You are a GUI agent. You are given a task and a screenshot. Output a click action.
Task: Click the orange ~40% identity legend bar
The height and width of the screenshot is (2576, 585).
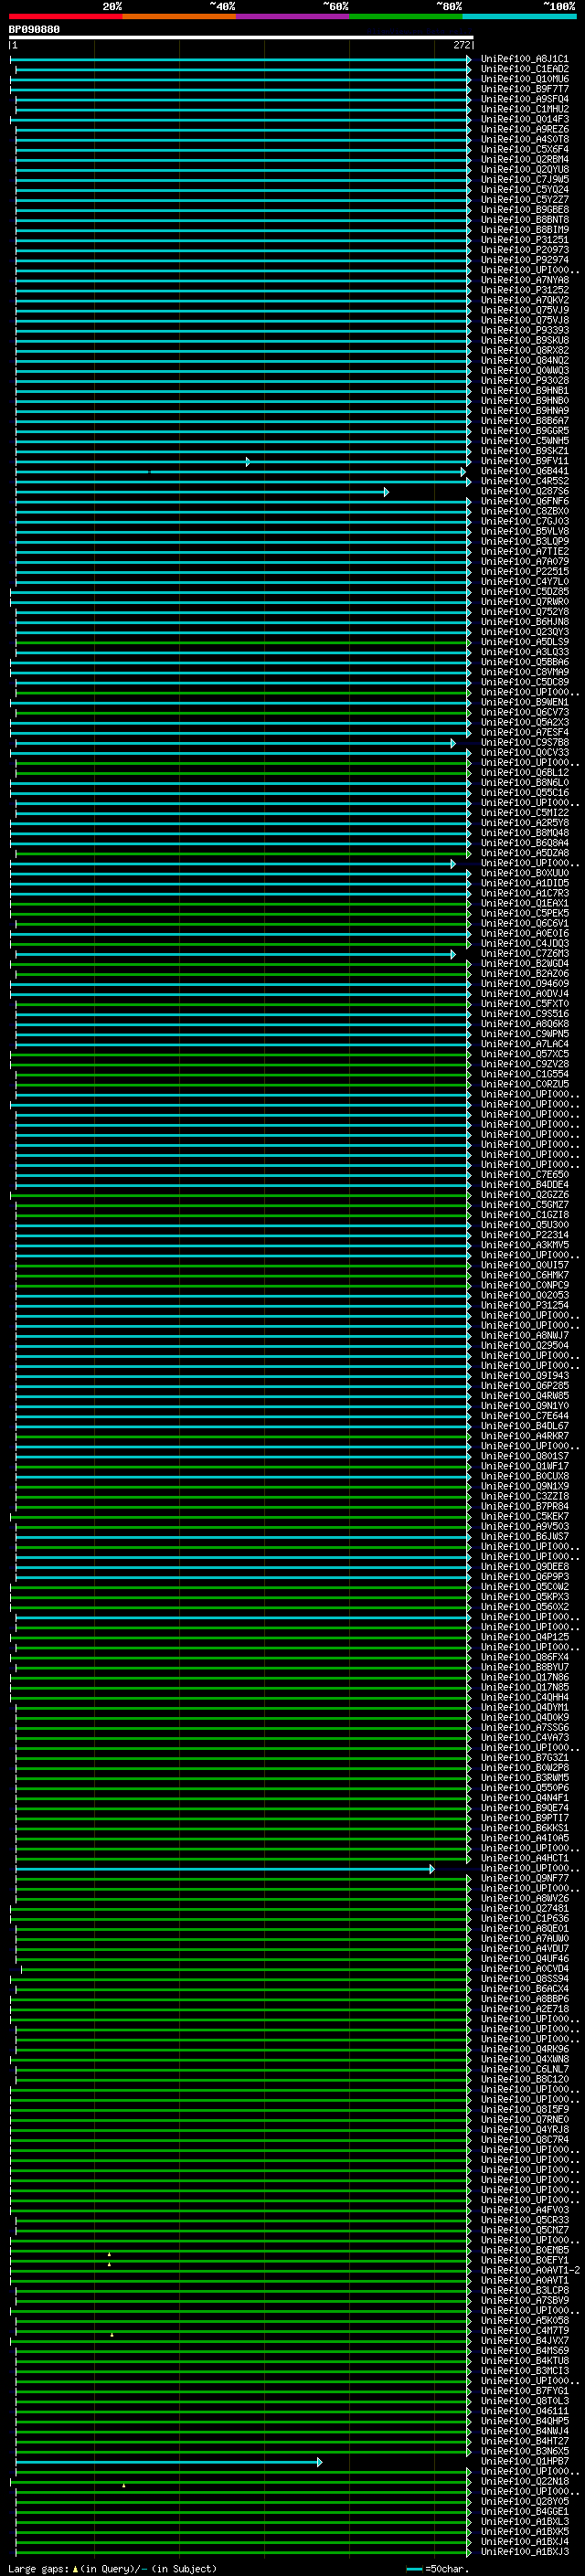coord(179,16)
